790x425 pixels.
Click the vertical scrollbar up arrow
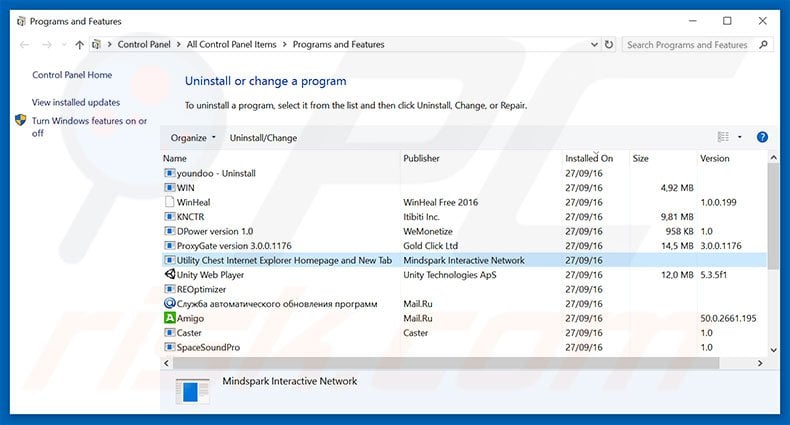773,158
